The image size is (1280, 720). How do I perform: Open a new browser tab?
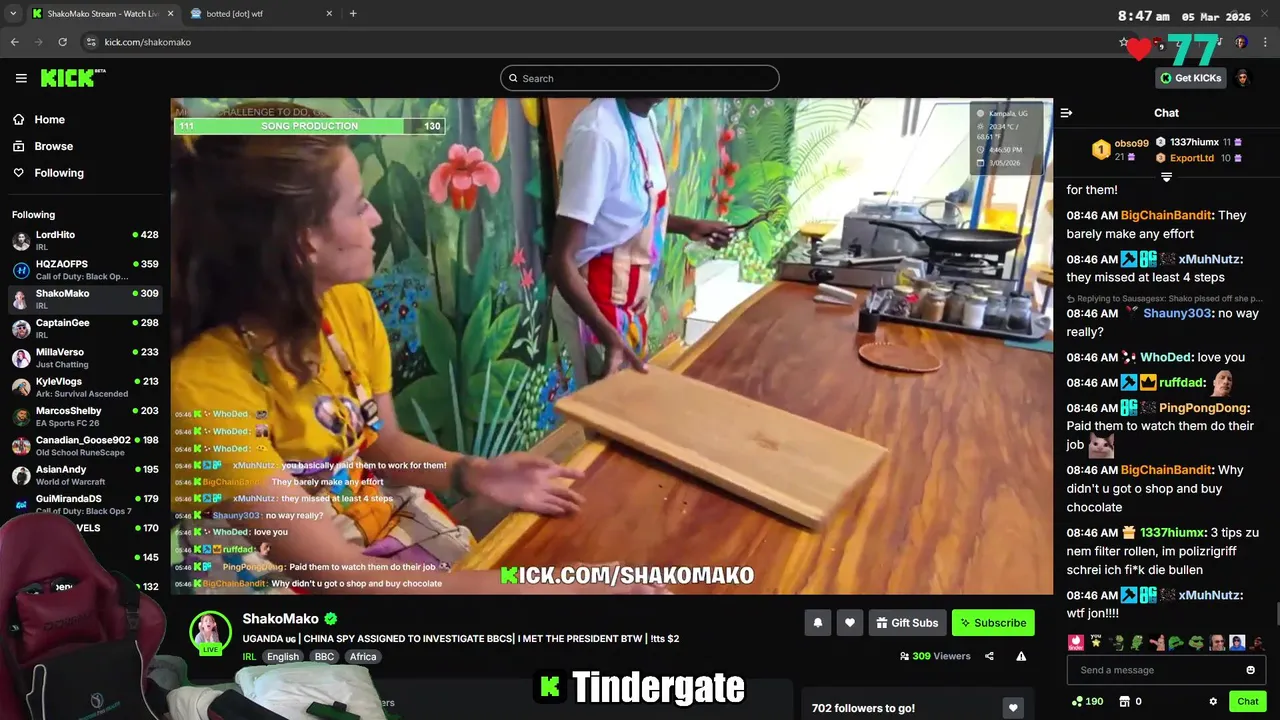pos(353,14)
